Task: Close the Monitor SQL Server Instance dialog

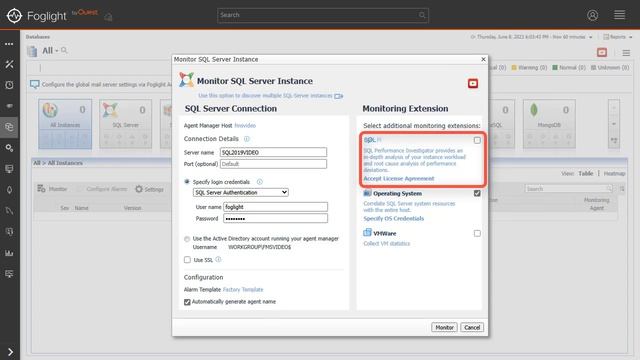Action: tap(483, 59)
